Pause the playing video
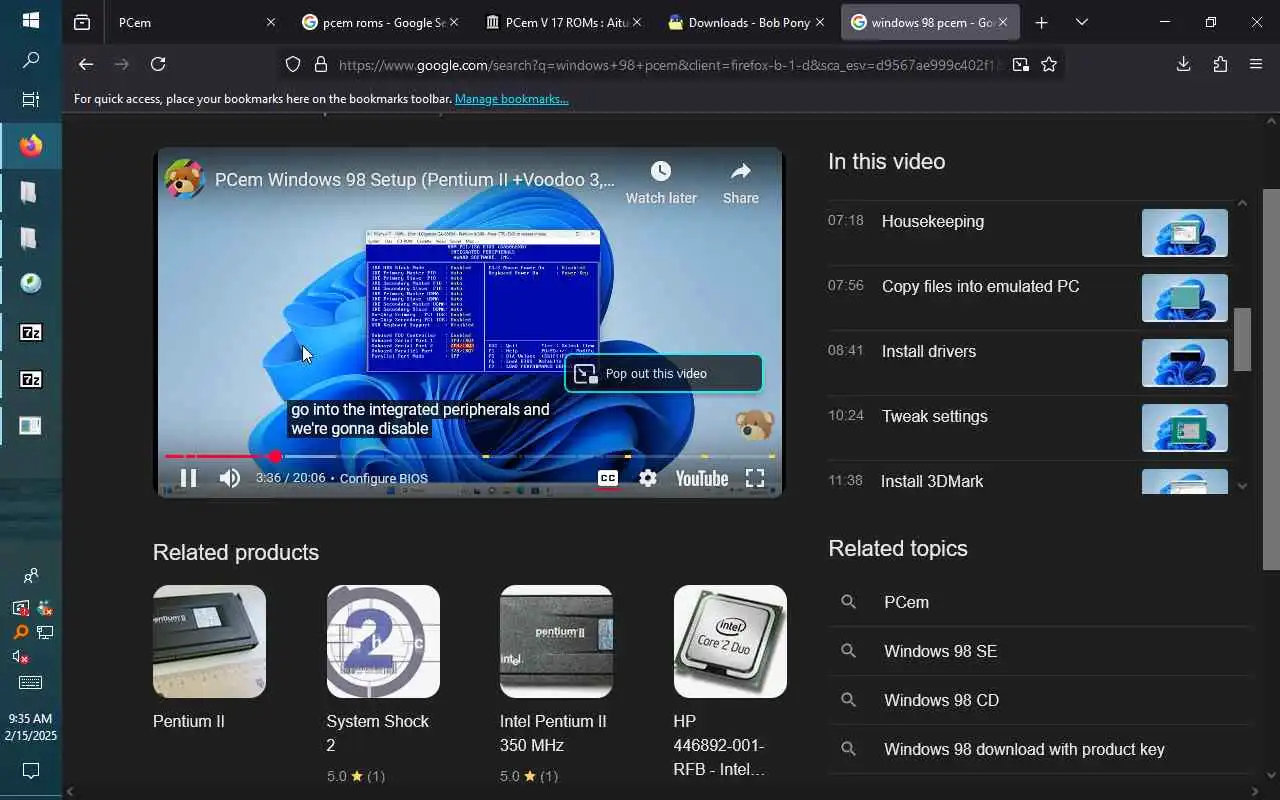 [x=188, y=478]
